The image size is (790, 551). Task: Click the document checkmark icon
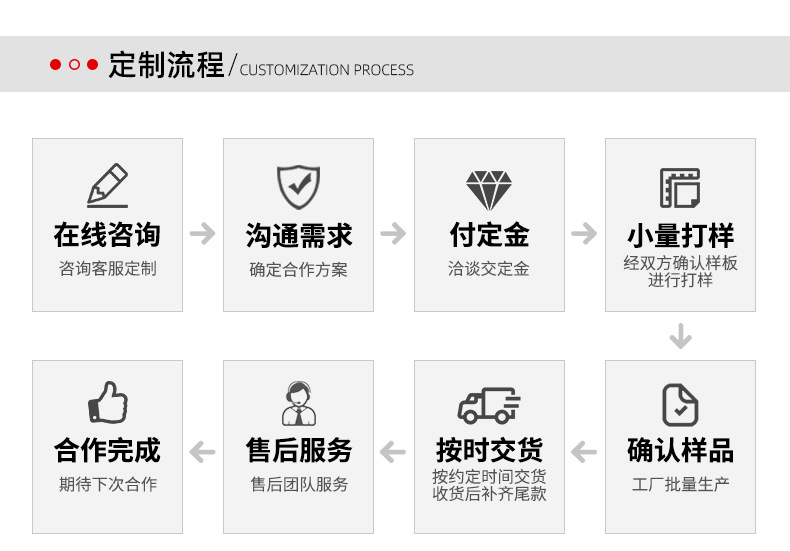coord(680,404)
